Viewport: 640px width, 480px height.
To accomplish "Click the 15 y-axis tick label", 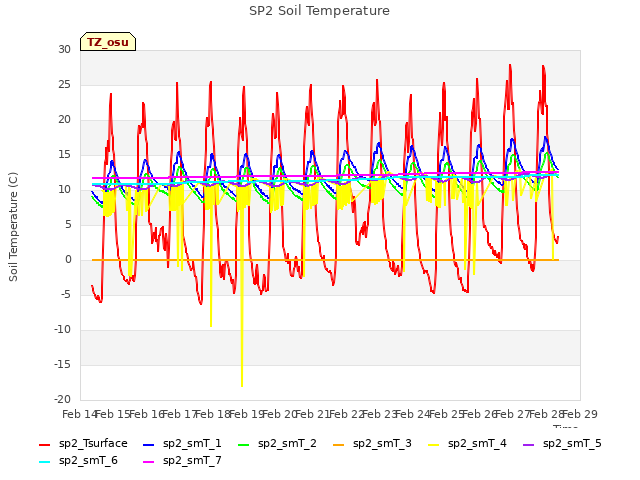I will click(x=64, y=154).
